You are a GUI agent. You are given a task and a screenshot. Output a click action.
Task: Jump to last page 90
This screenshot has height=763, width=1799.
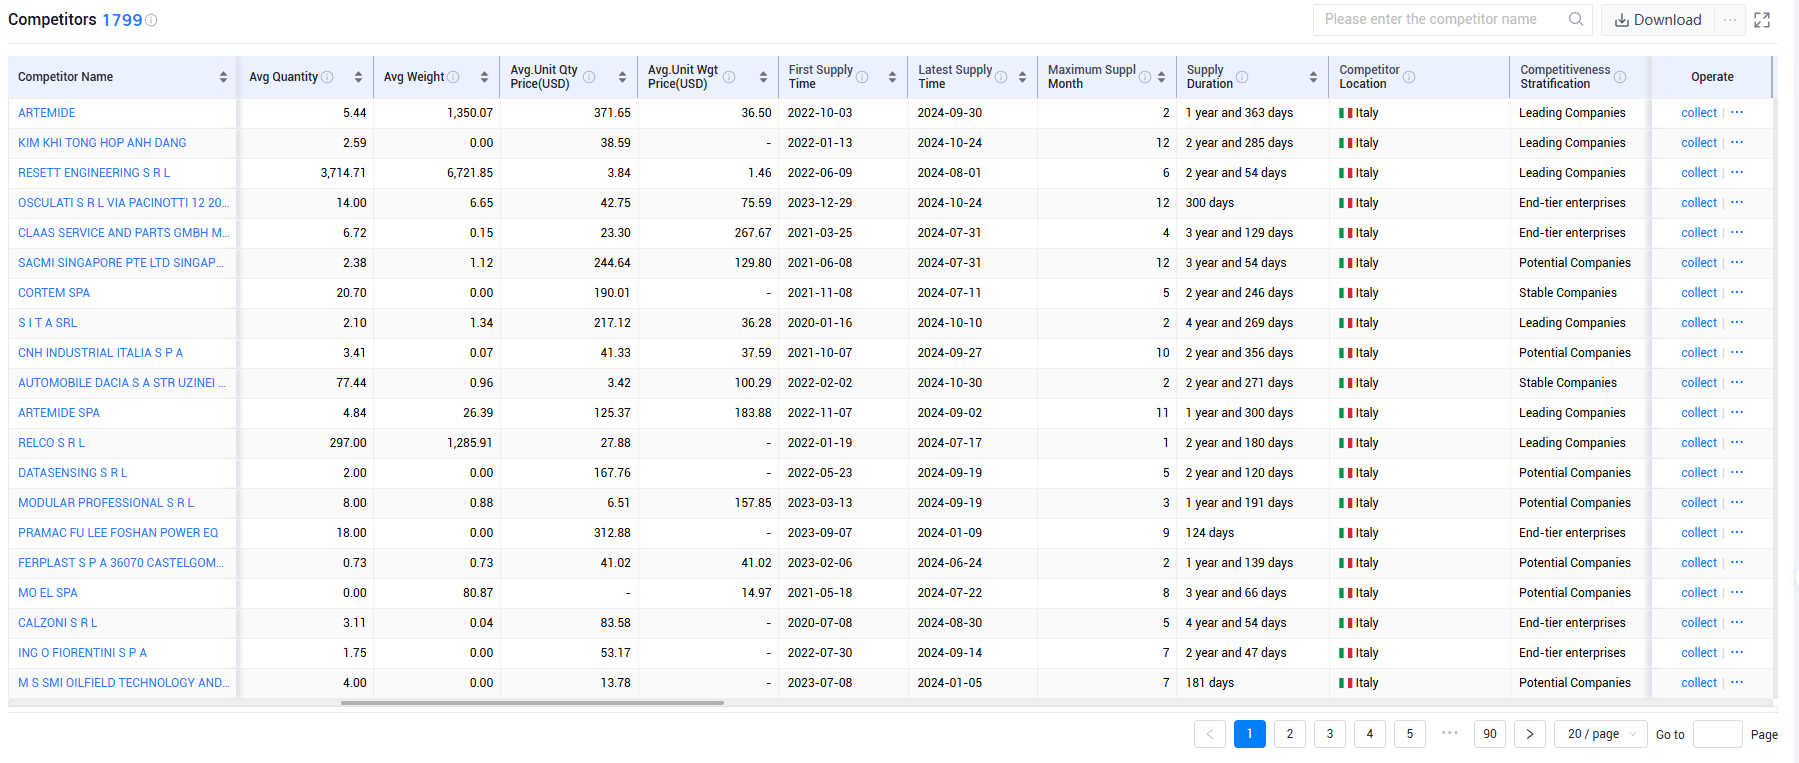click(x=1490, y=734)
